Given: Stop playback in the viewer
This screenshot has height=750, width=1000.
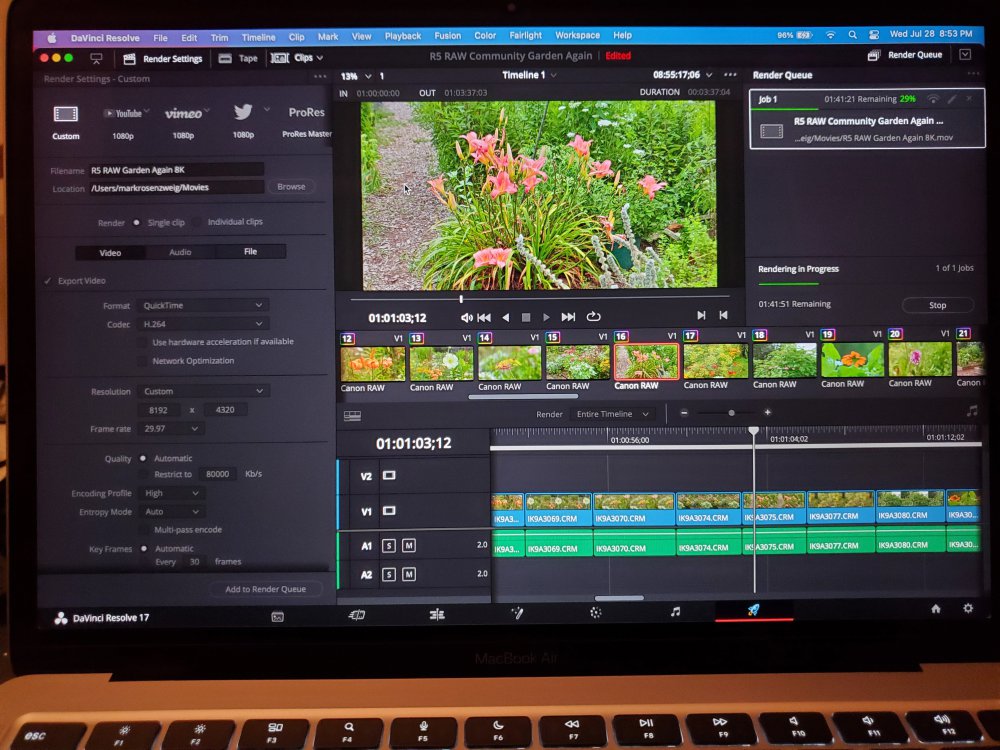Looking at the screenshot, I should 526,317.
